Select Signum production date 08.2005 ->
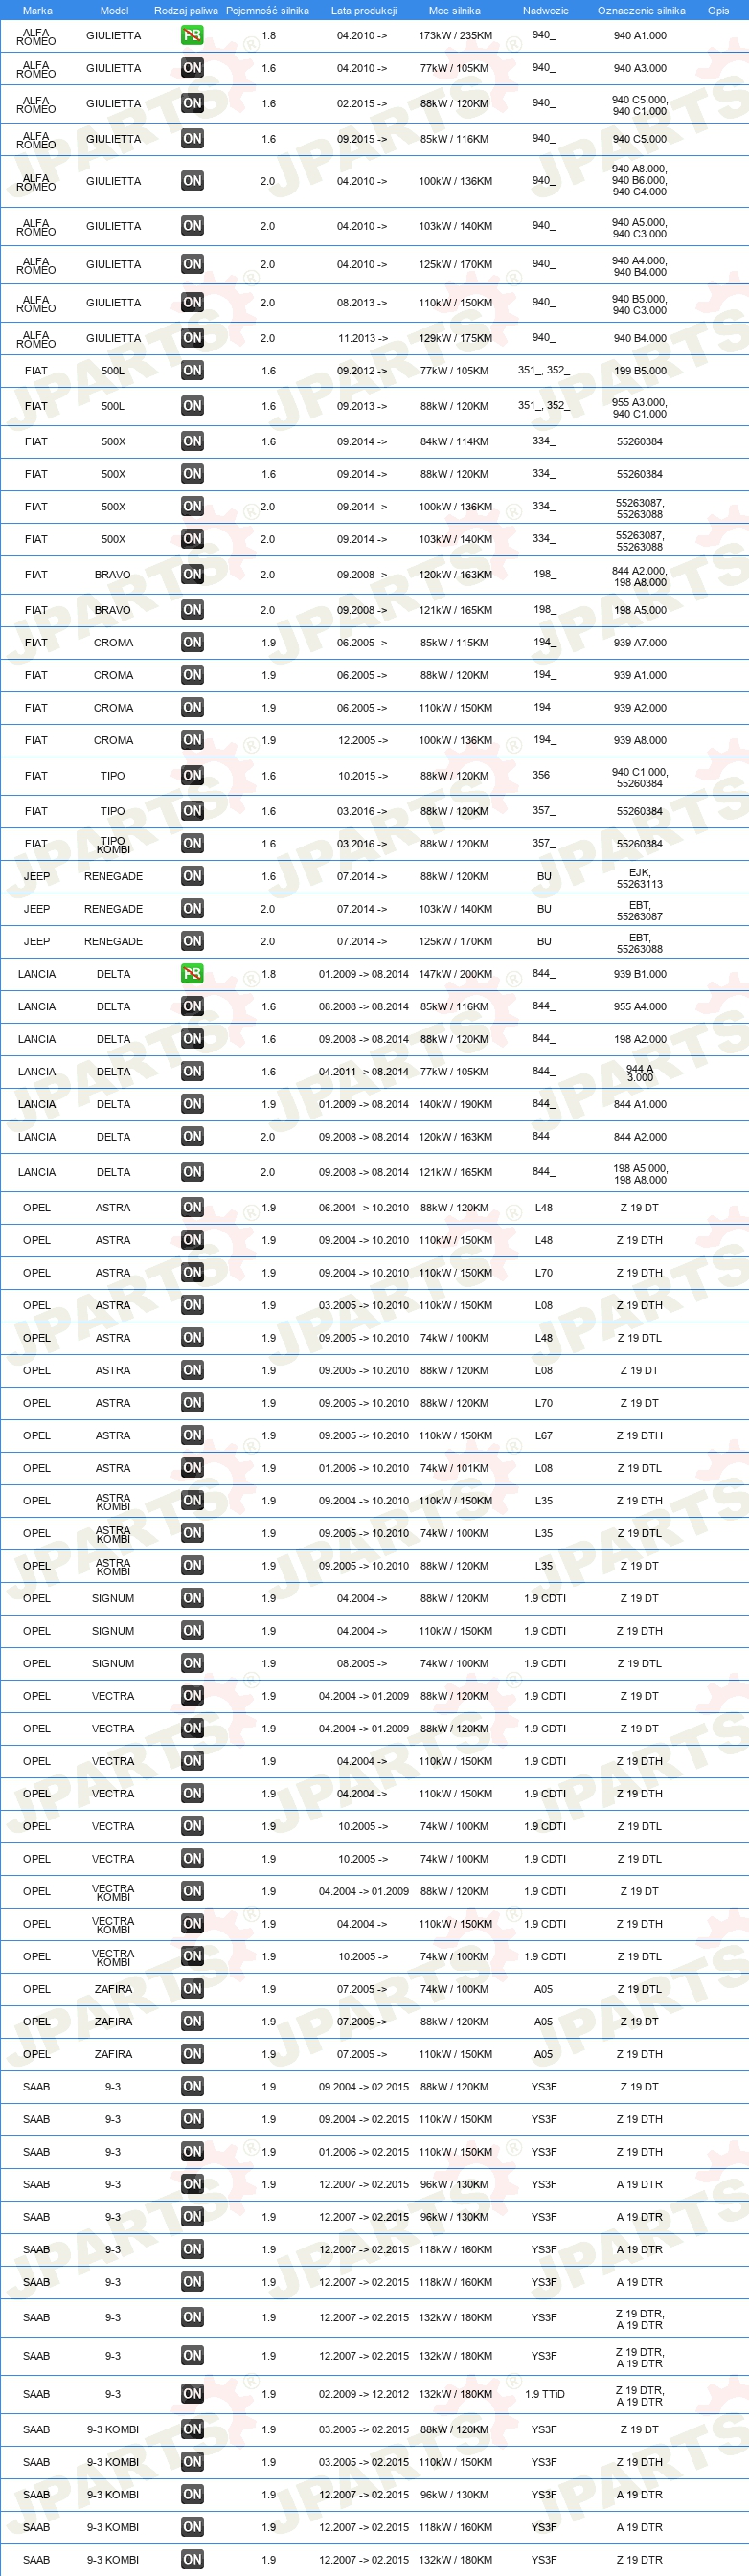Screen dimensions: 749x2576 click(x=362, y=1663)
